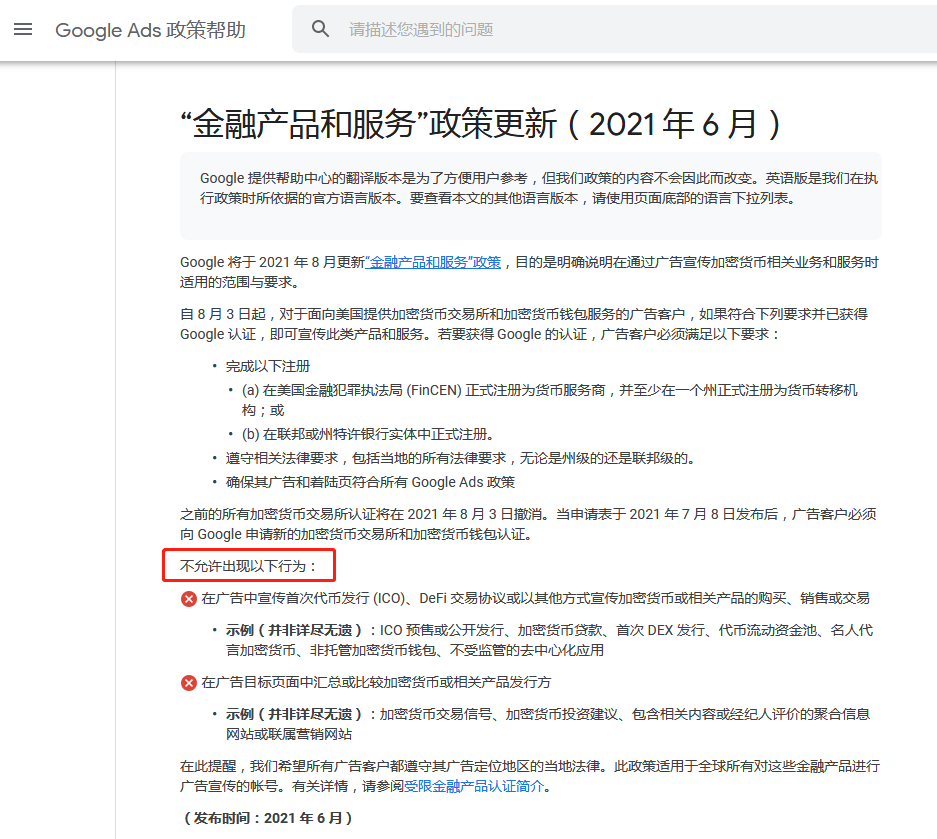Click the text （发布时间：2021 年 6 月）
This screenshot has height=839, width=937.
[268, 818]
